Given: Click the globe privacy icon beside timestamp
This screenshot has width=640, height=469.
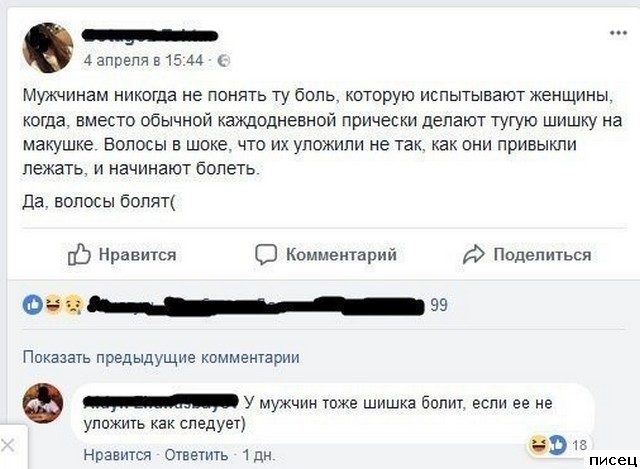Looking at the screenshot, I should 223,60.
